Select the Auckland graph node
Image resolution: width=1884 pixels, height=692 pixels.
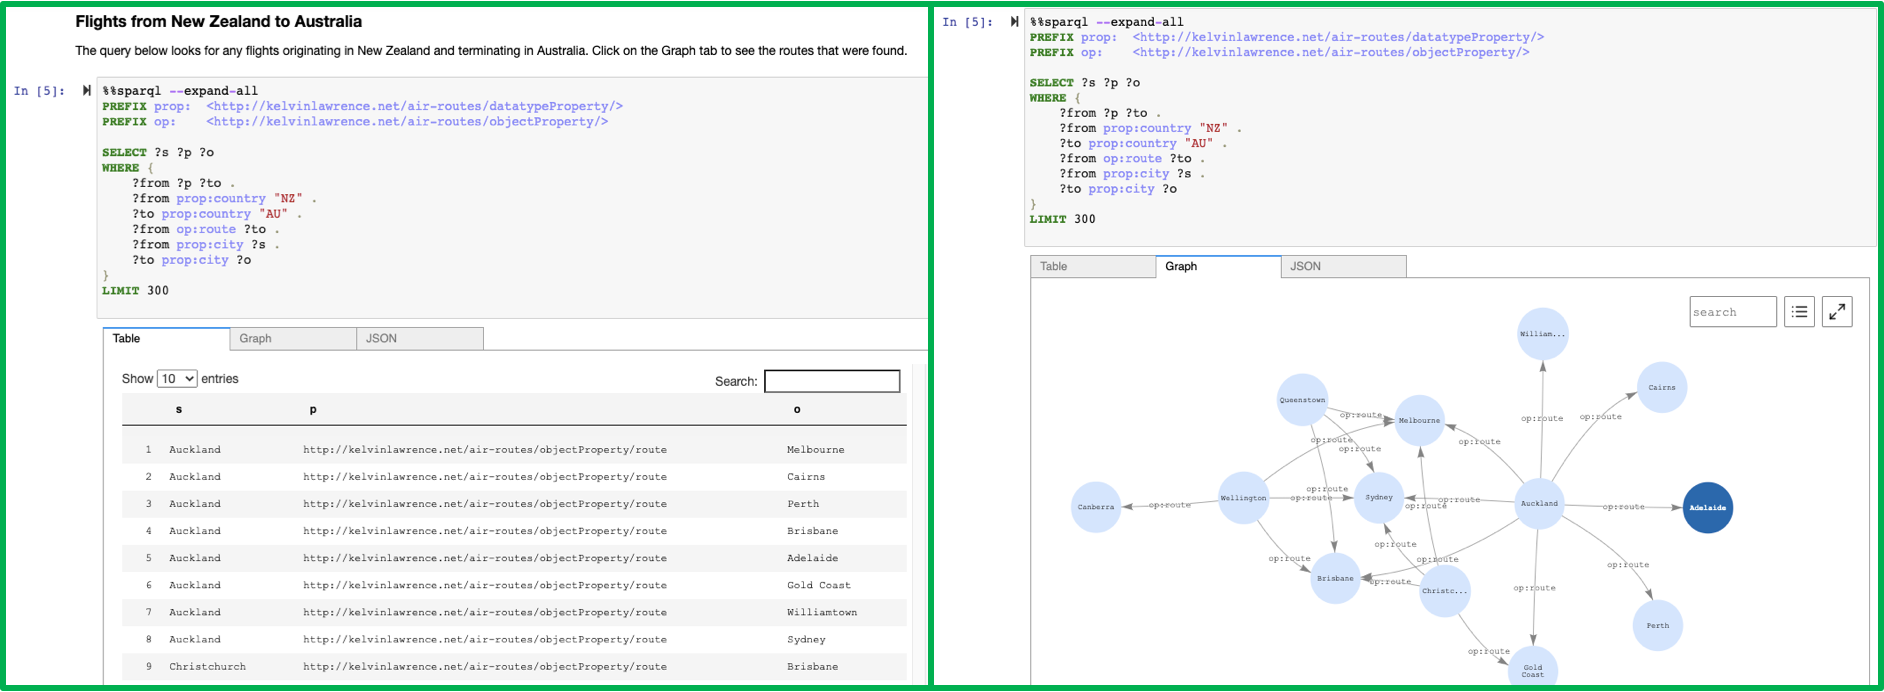coord(1539,503)
